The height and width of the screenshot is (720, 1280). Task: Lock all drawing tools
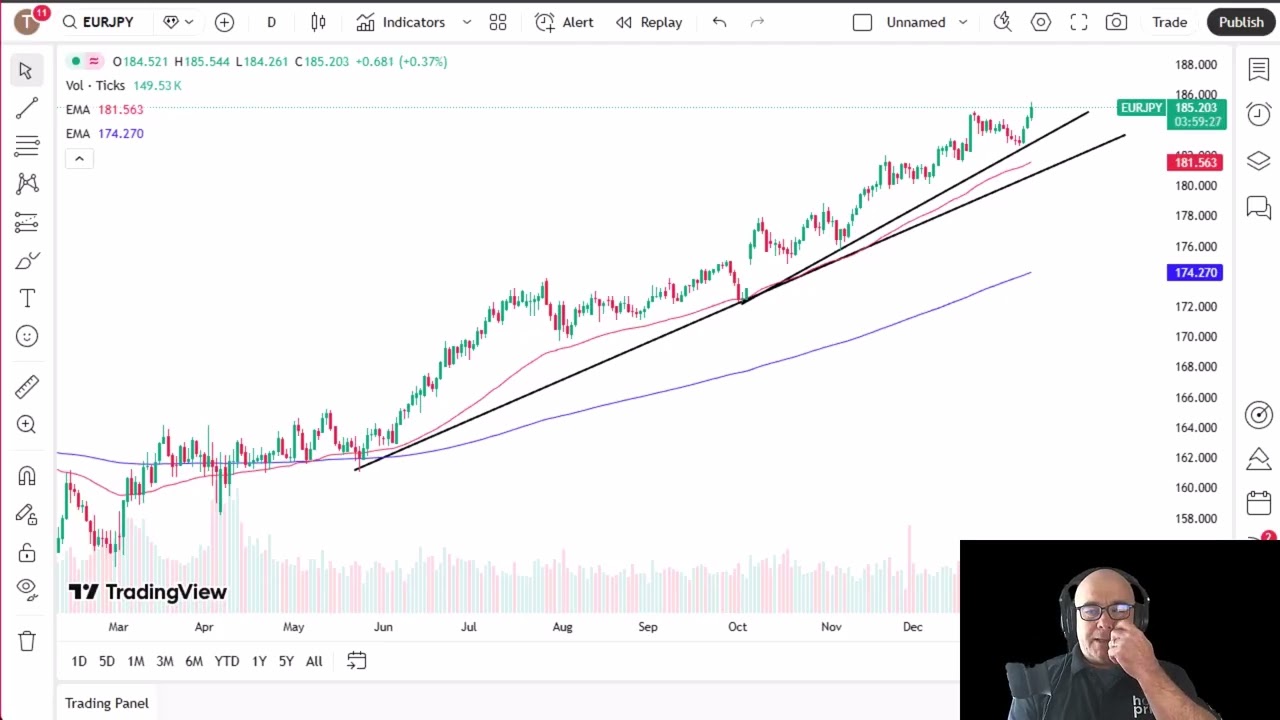[27, 552]
